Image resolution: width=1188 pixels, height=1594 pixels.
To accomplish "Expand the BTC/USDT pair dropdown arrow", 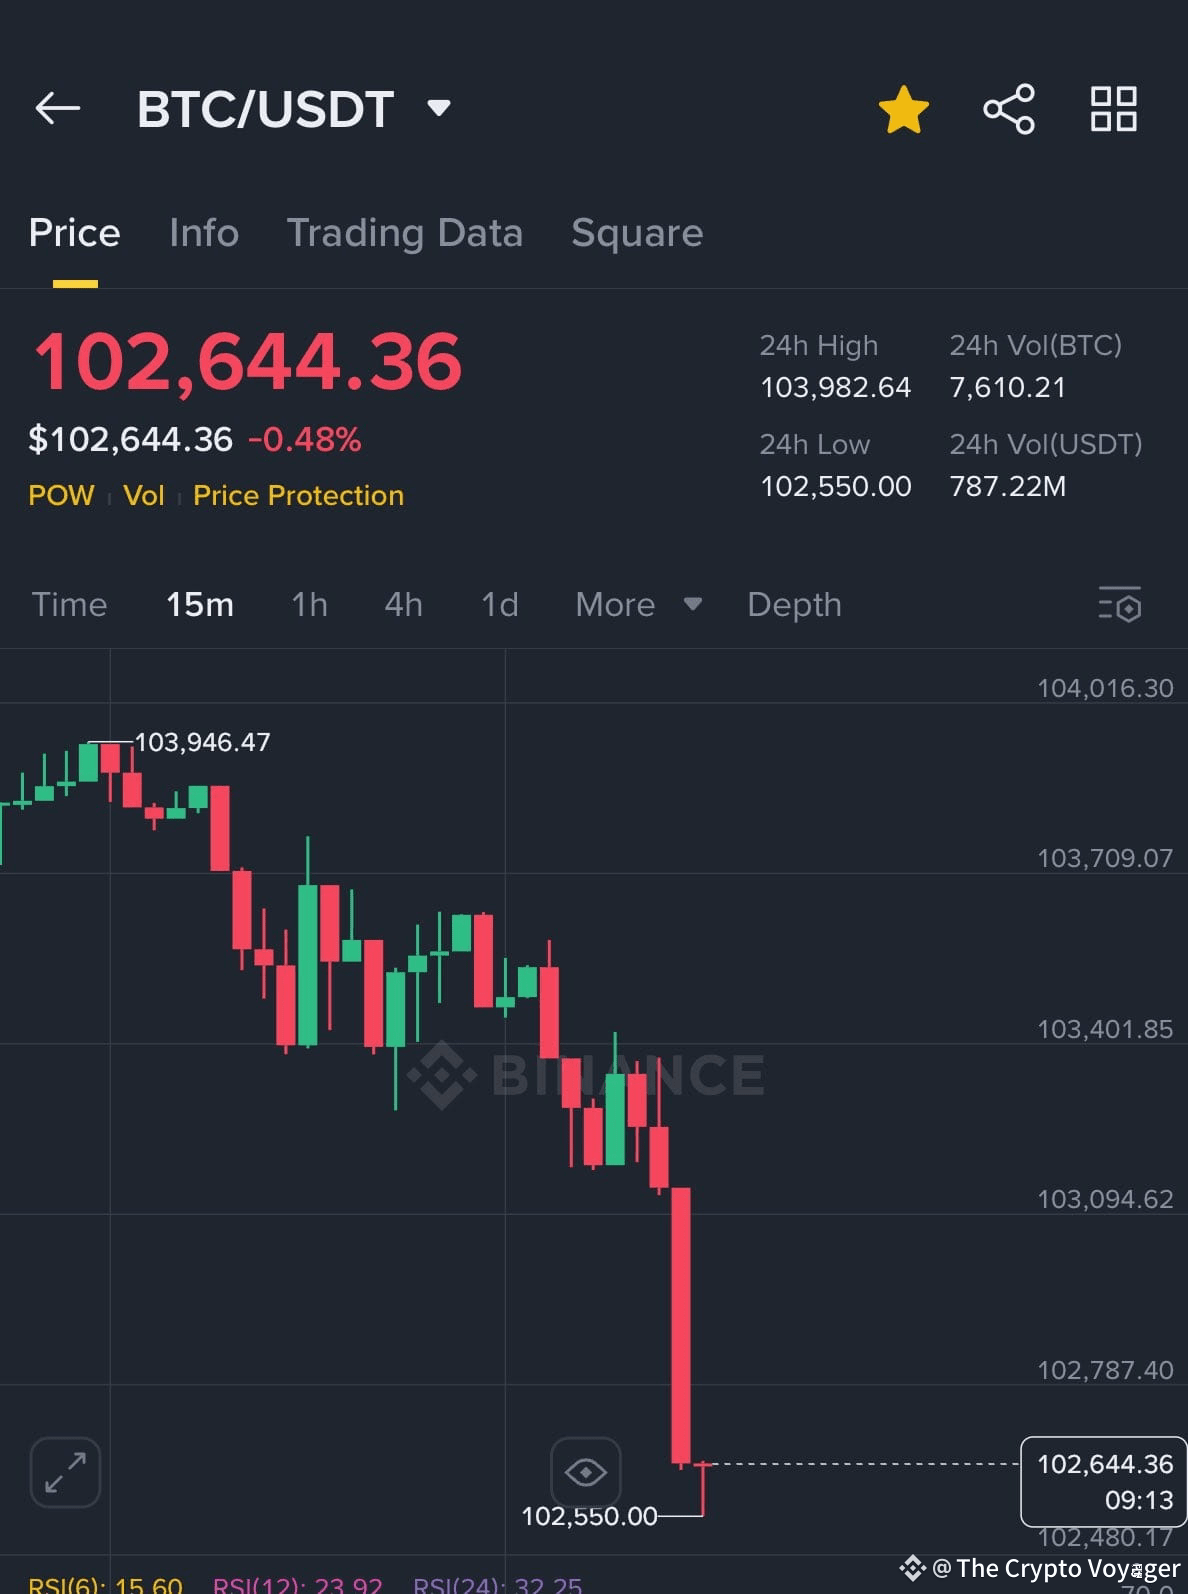I will coord(439,107).
